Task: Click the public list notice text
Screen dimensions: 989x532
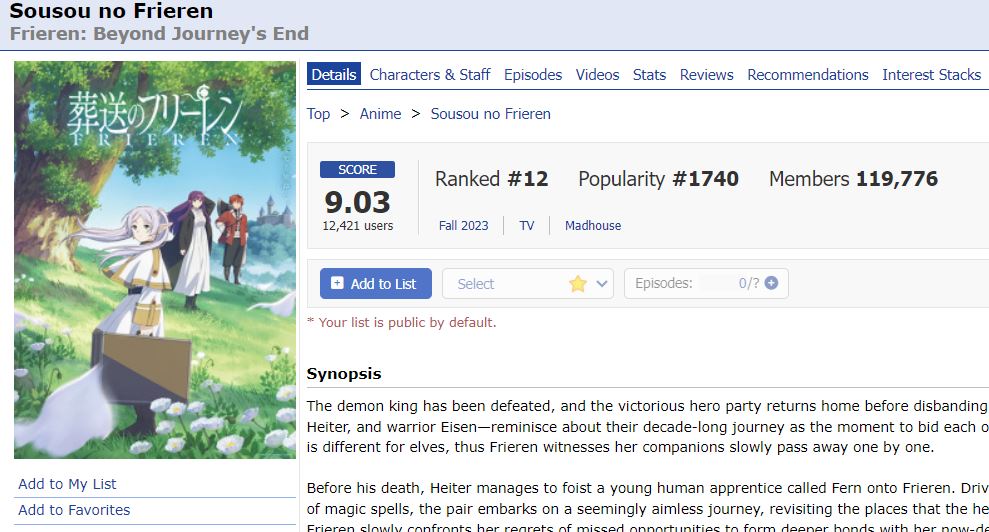Action: pyautogui.click(x=402, y=322)
